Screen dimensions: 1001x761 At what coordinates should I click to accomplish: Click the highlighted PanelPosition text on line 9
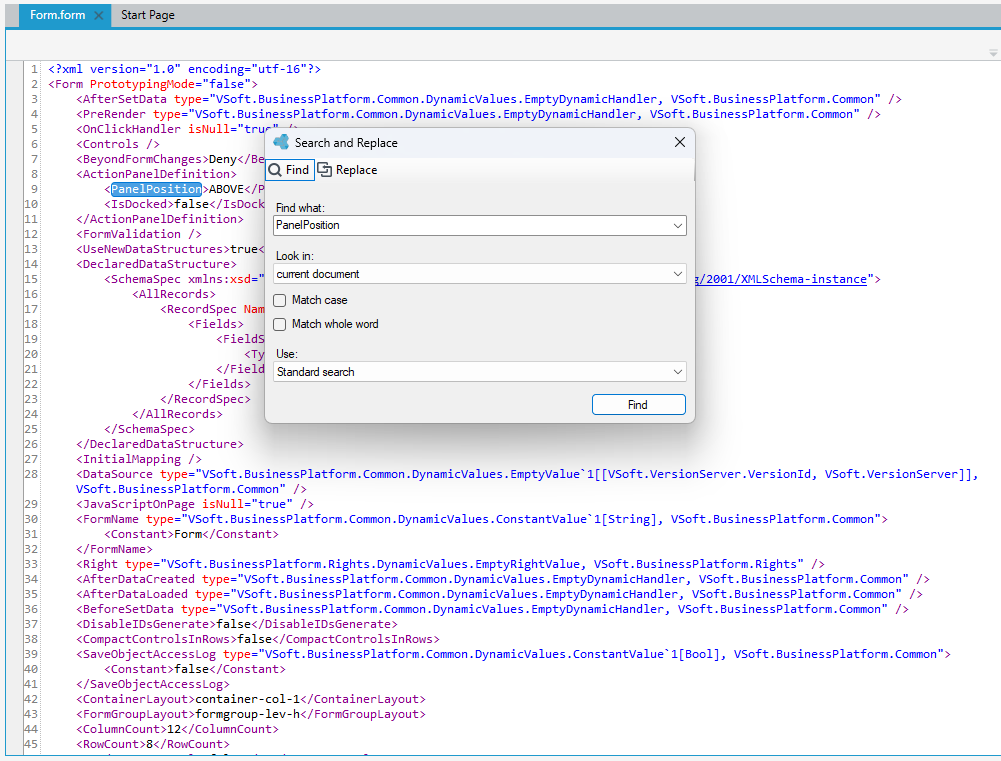click(156, 189)
